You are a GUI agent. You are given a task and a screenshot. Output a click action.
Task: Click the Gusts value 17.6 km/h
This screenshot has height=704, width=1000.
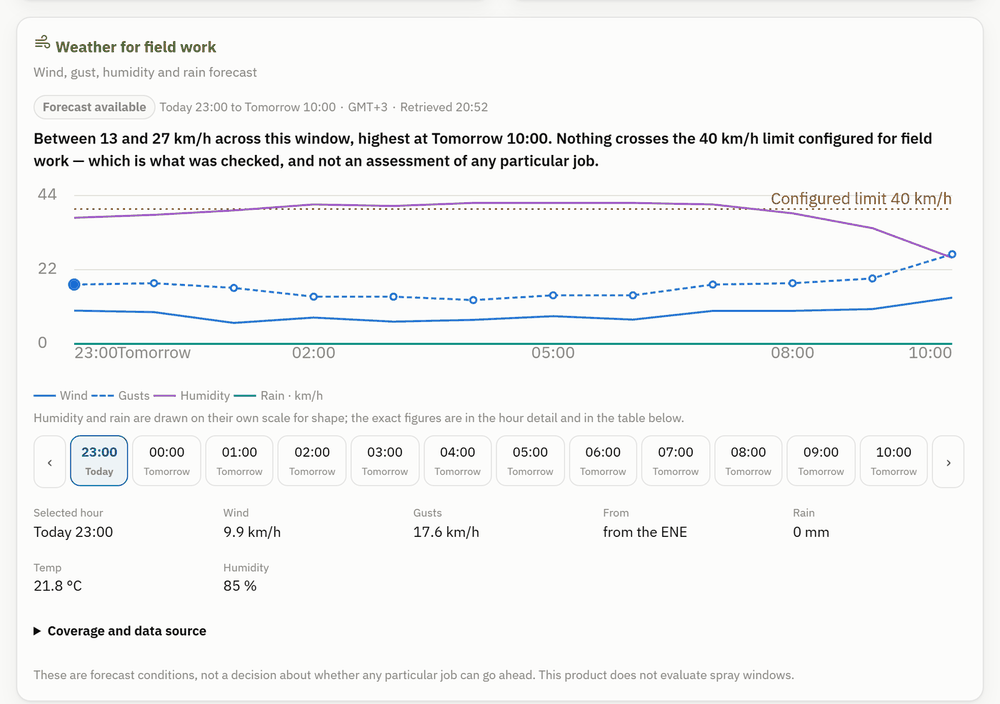tap(446, 532)
